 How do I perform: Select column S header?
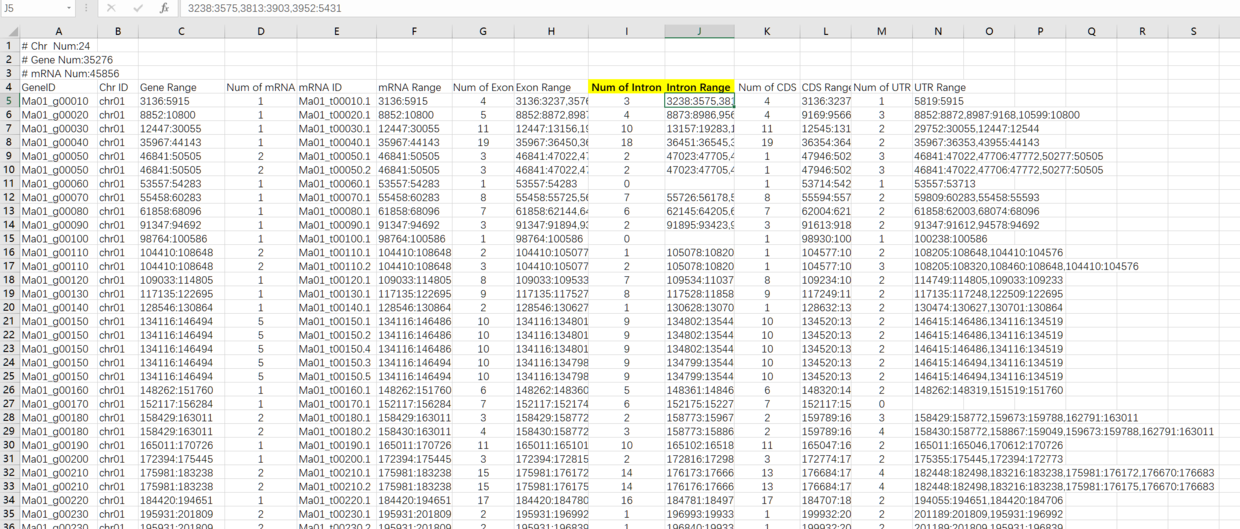(1193, 31)
